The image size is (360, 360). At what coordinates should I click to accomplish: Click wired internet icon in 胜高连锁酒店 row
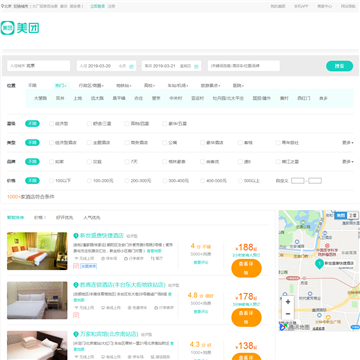pyautogui.click(x=103, y=307)
